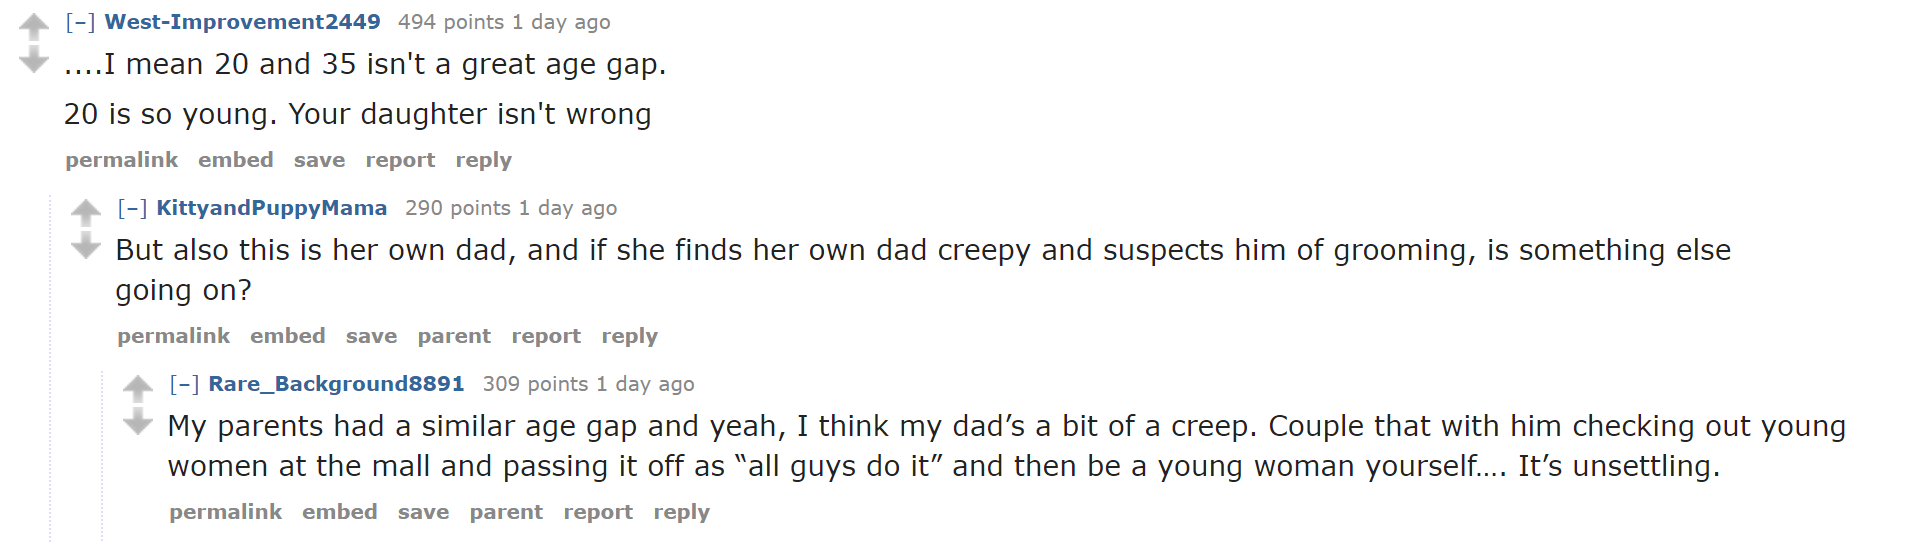Image resolution: width=1908 pixels, height=542 pixels.
Task: Open Rare_Background8891's user profile
Action: pos(336,384)
